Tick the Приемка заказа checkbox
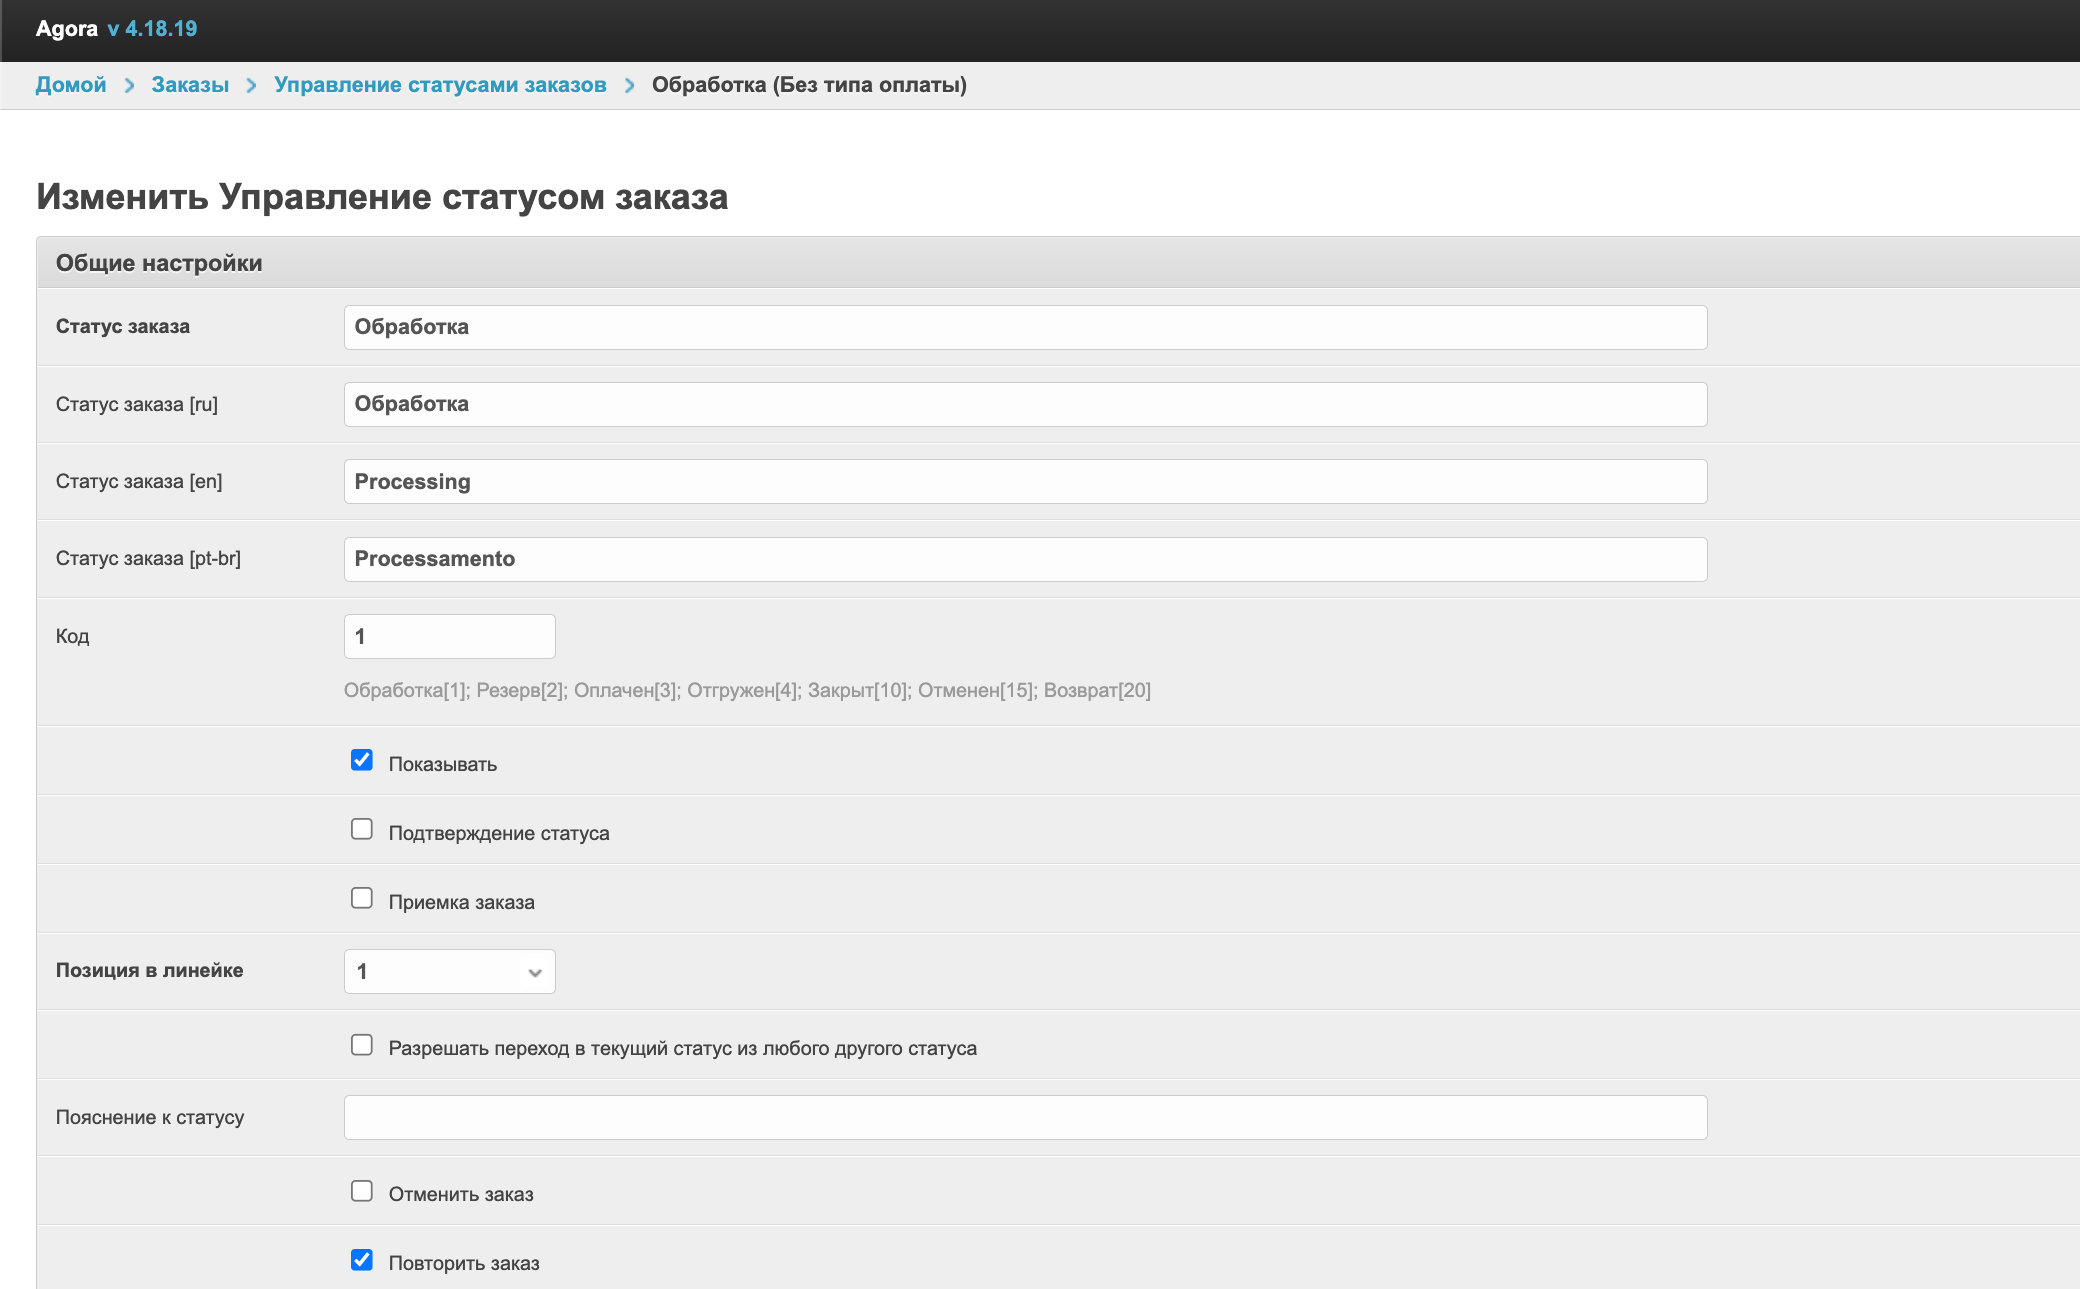Screen dimensions: 2080x1289 tap(362, 899)
